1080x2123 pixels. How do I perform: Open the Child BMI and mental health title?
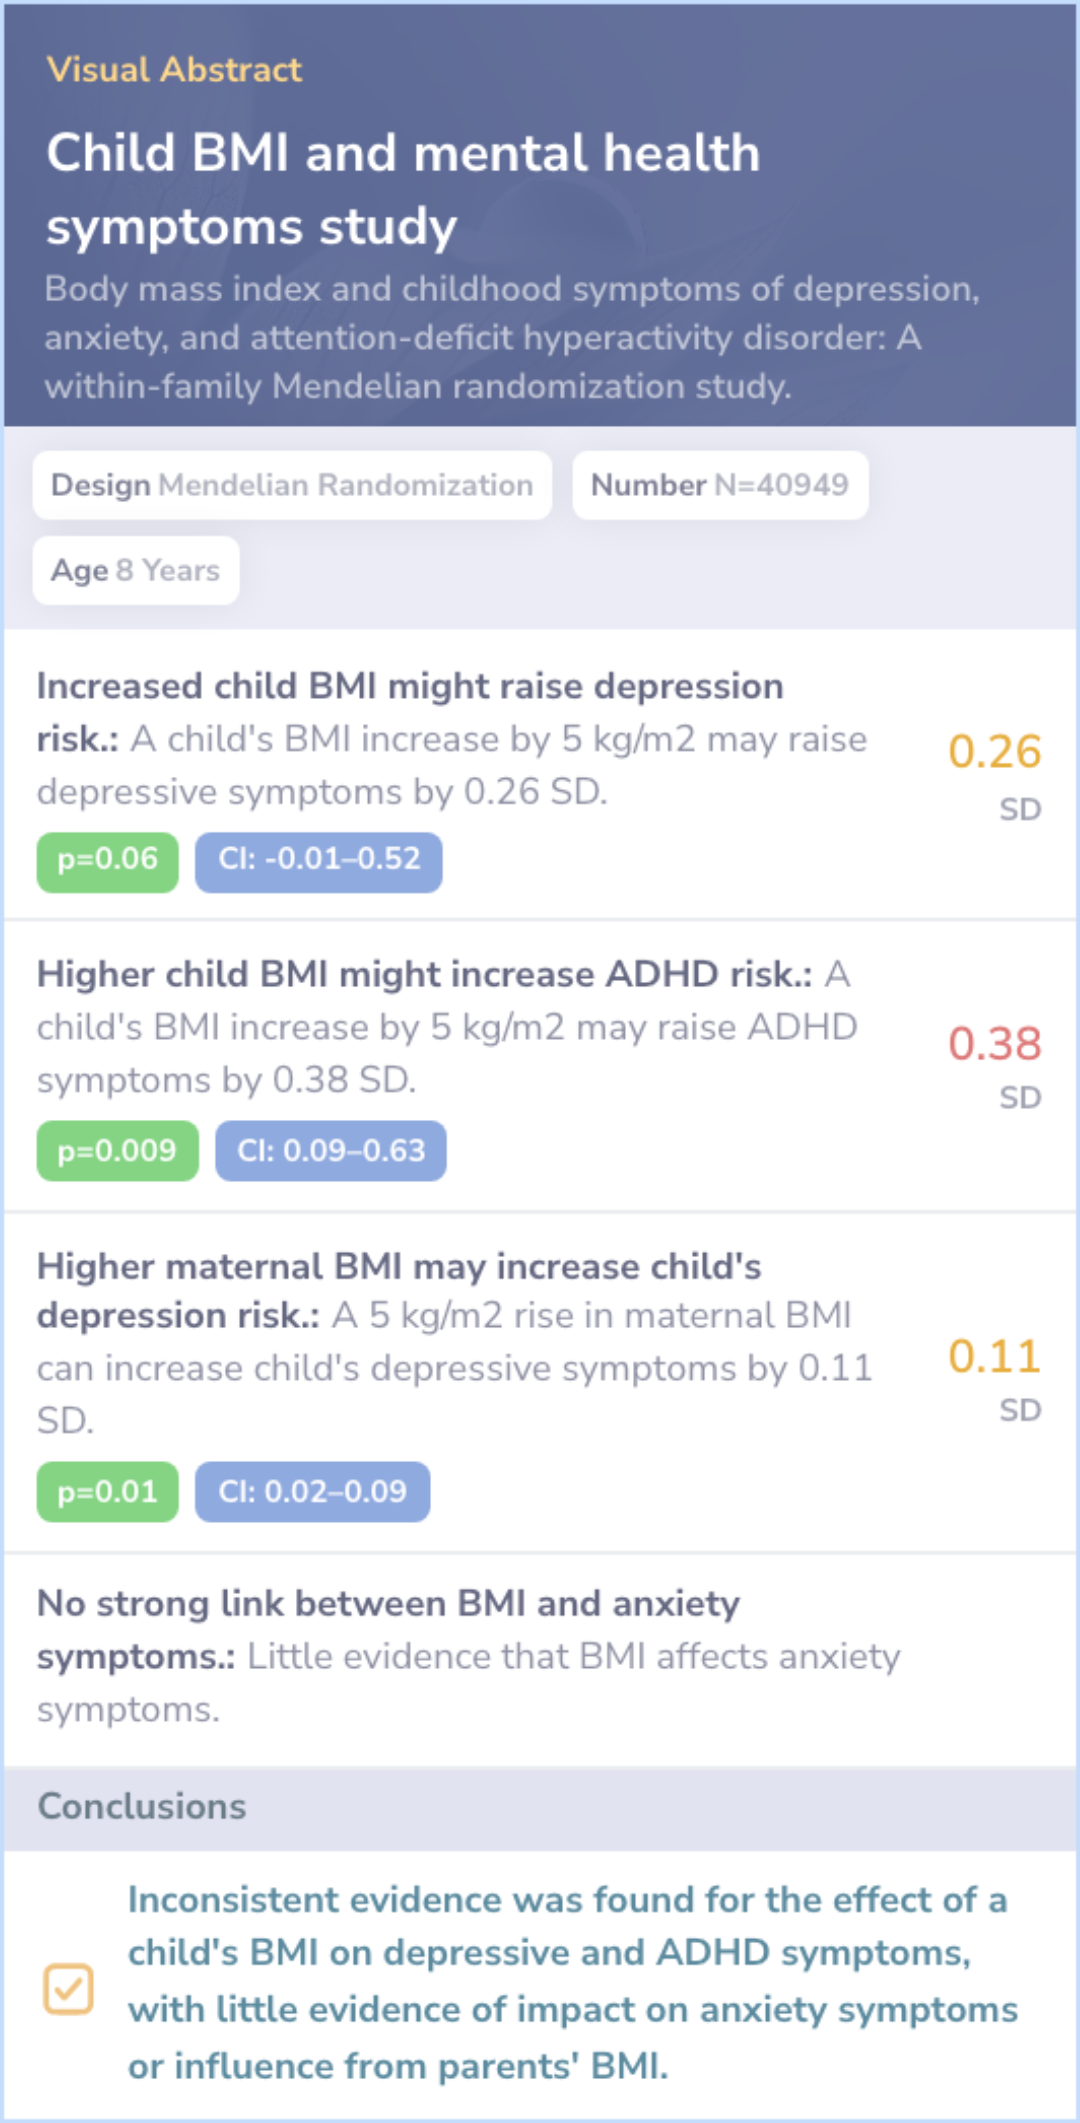pos(402,189)
